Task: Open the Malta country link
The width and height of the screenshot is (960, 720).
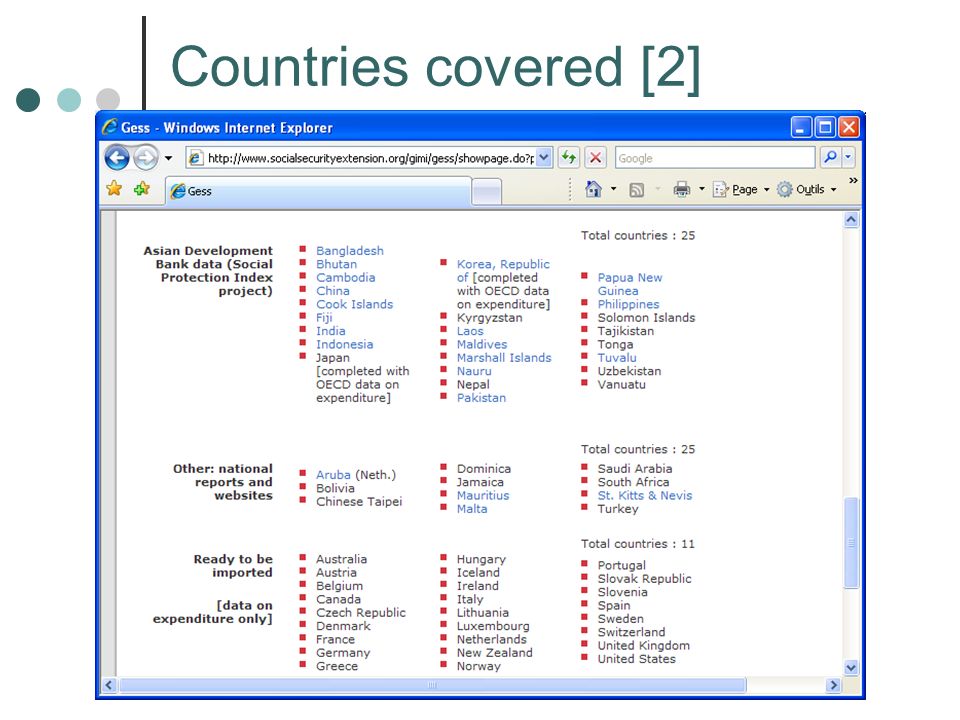Action: tap(472, 509)
